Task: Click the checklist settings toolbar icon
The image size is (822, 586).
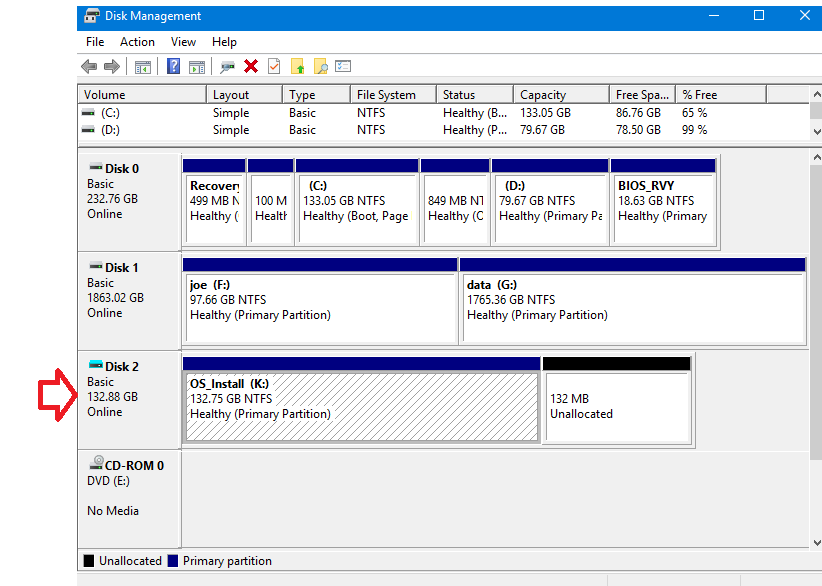Action: pos(343,67)
